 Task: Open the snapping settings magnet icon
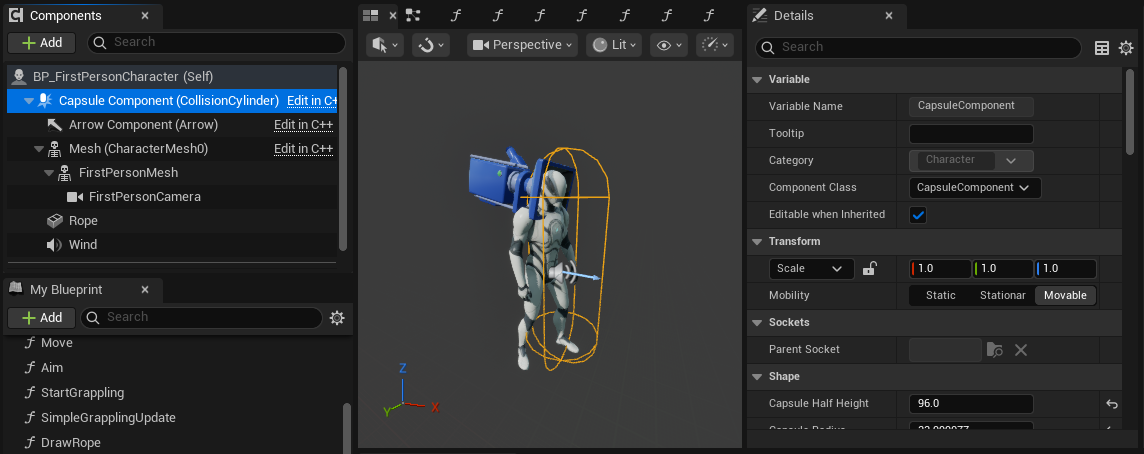[x=430, y=45]
